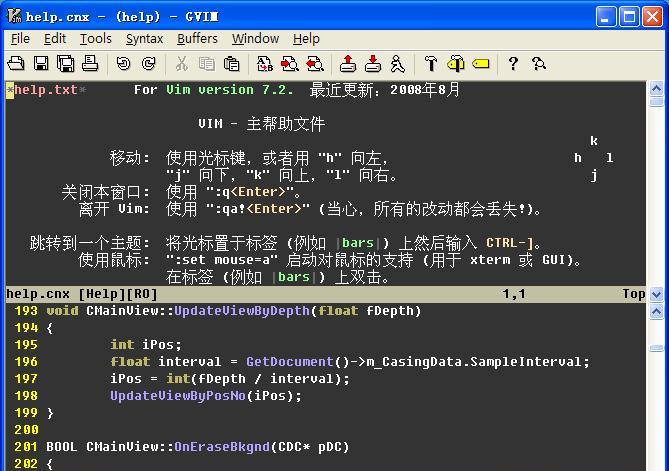Open the Edit menu
Image resolution: width=669 pixels, height=471 pixels.
(x=55, y=39)
